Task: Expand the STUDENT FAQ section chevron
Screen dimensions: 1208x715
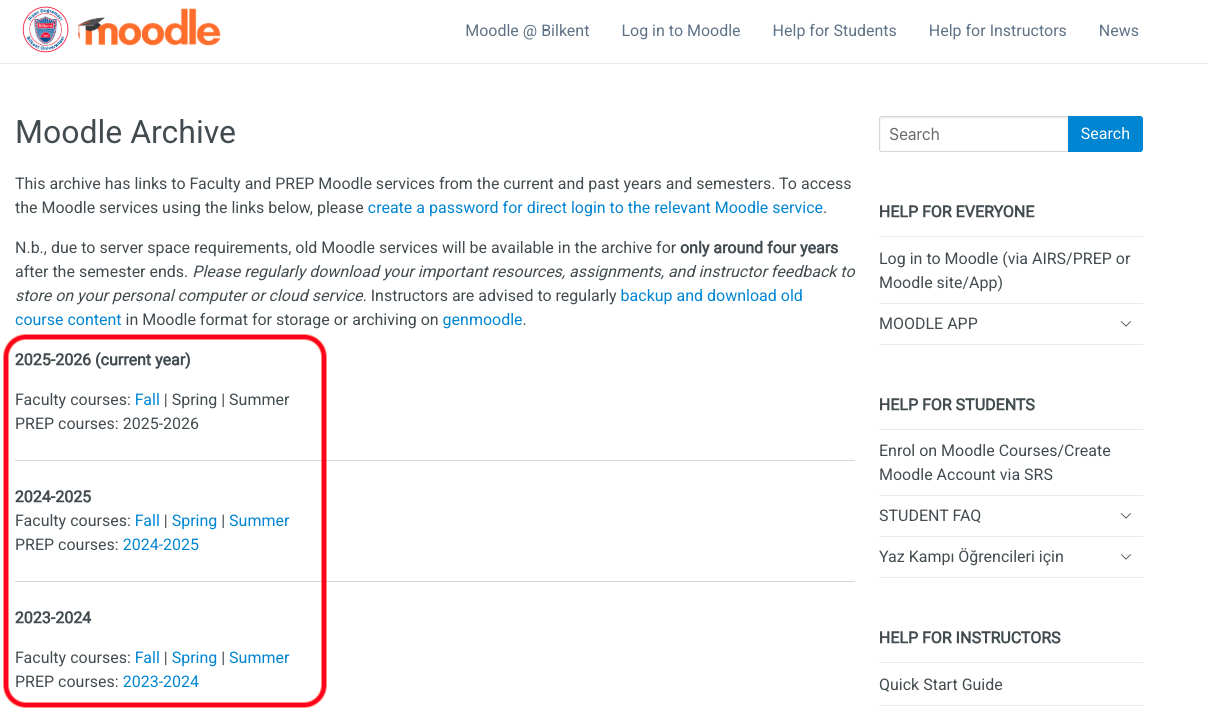Action: pos(1126,516)
